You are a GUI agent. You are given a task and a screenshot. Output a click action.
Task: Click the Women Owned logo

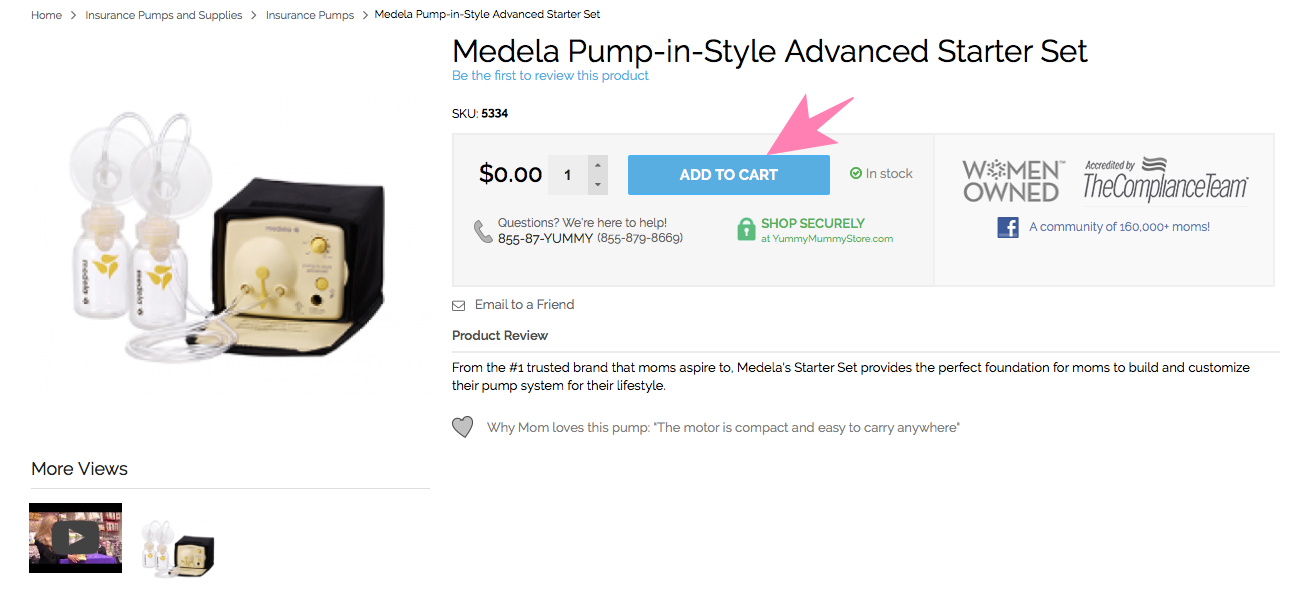pyautogui.click(x=1011, y=181)
